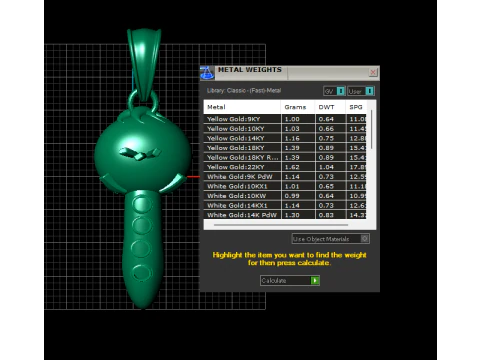Click the SPG column header
480x360 pixels.
pyautogui.click(x=356, y=107)
